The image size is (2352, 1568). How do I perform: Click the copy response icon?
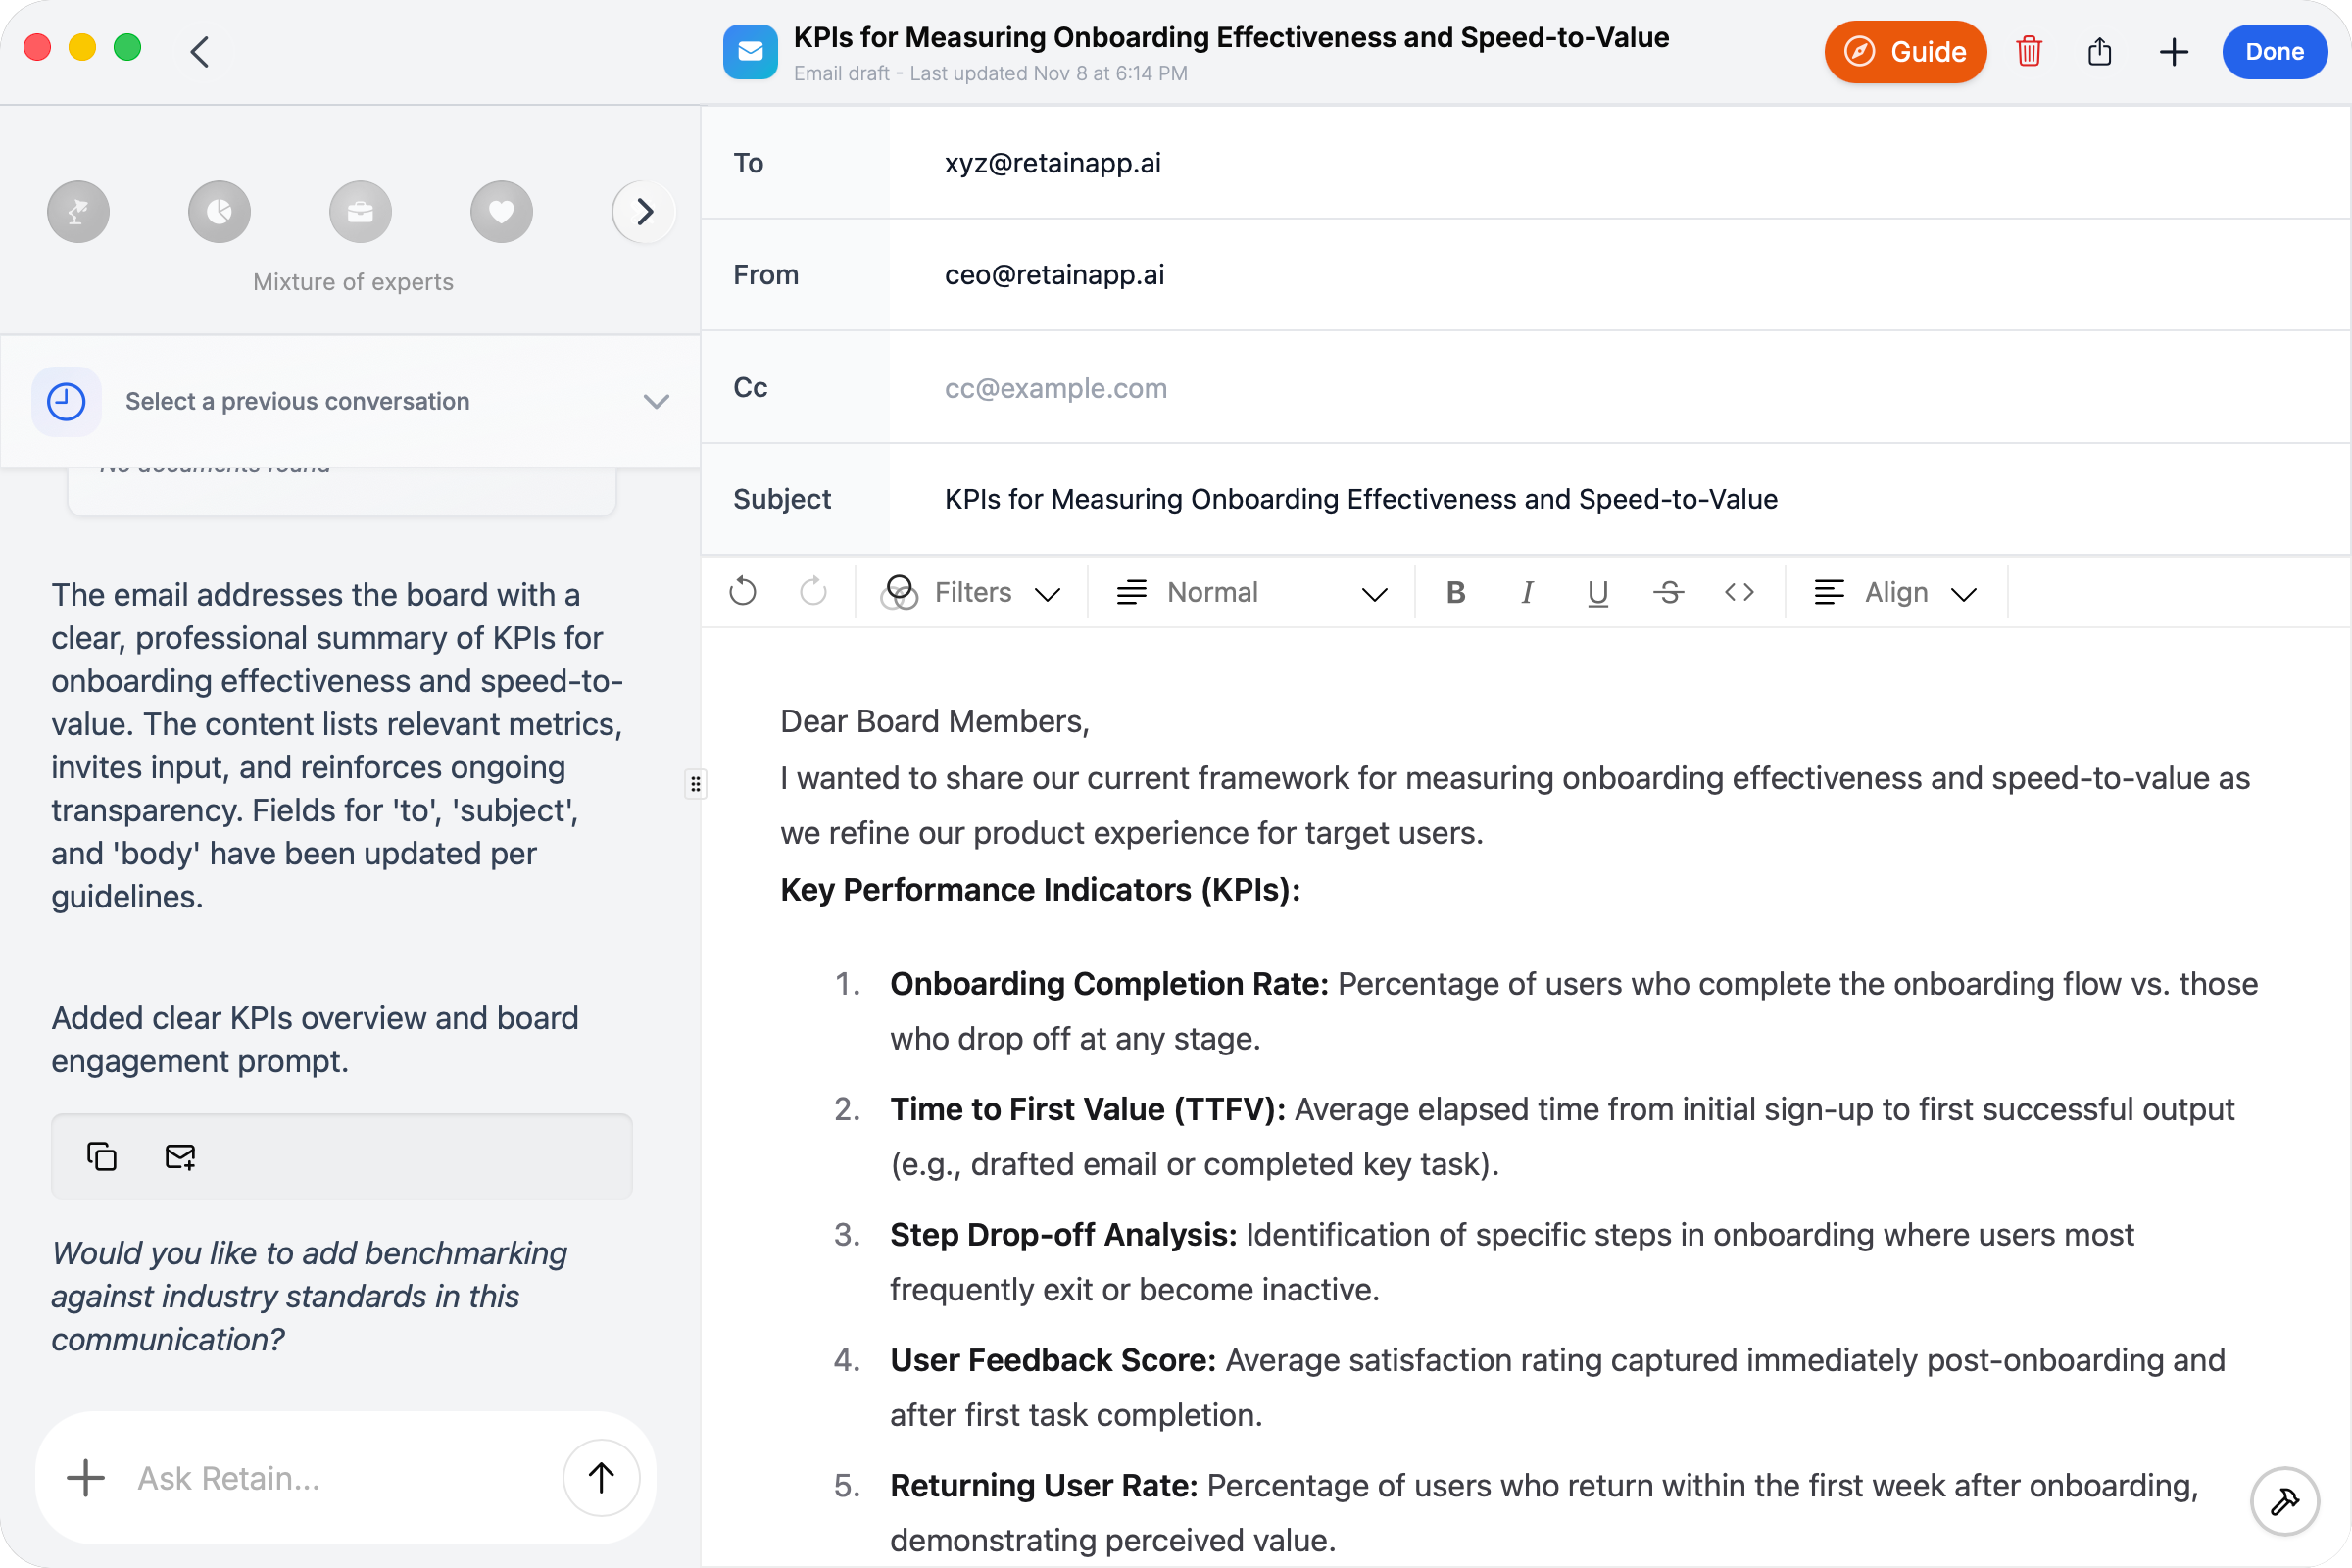pos(102,1156)
